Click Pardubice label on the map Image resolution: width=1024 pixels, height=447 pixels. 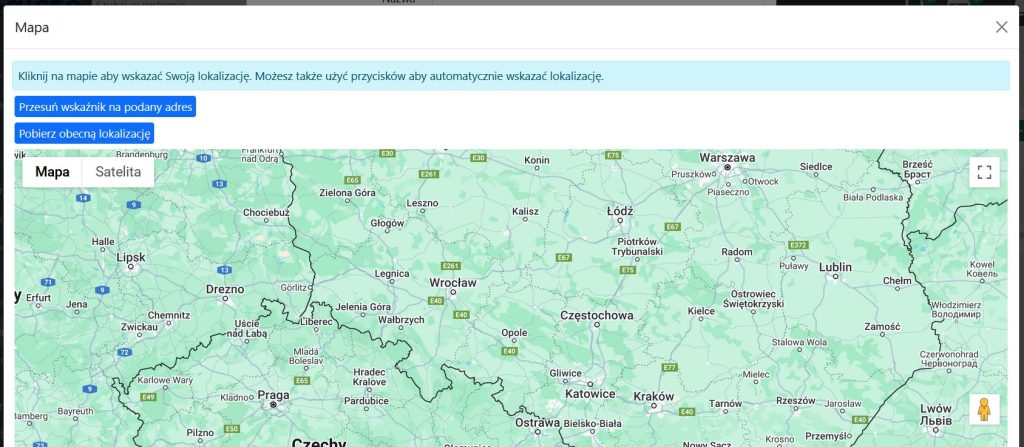coord(366,401)
